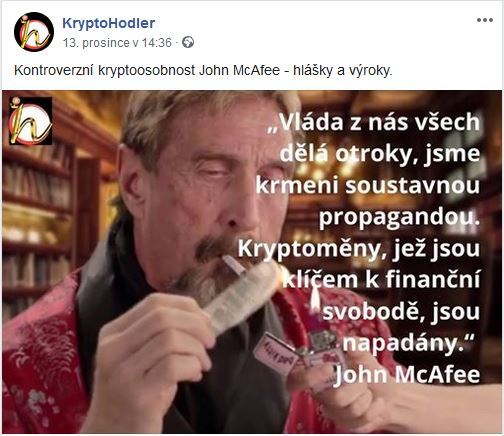This screenshot has width=504, height=436.
Task: Click the word "Kryptoměny" in the quote
Action: (312, 250)
